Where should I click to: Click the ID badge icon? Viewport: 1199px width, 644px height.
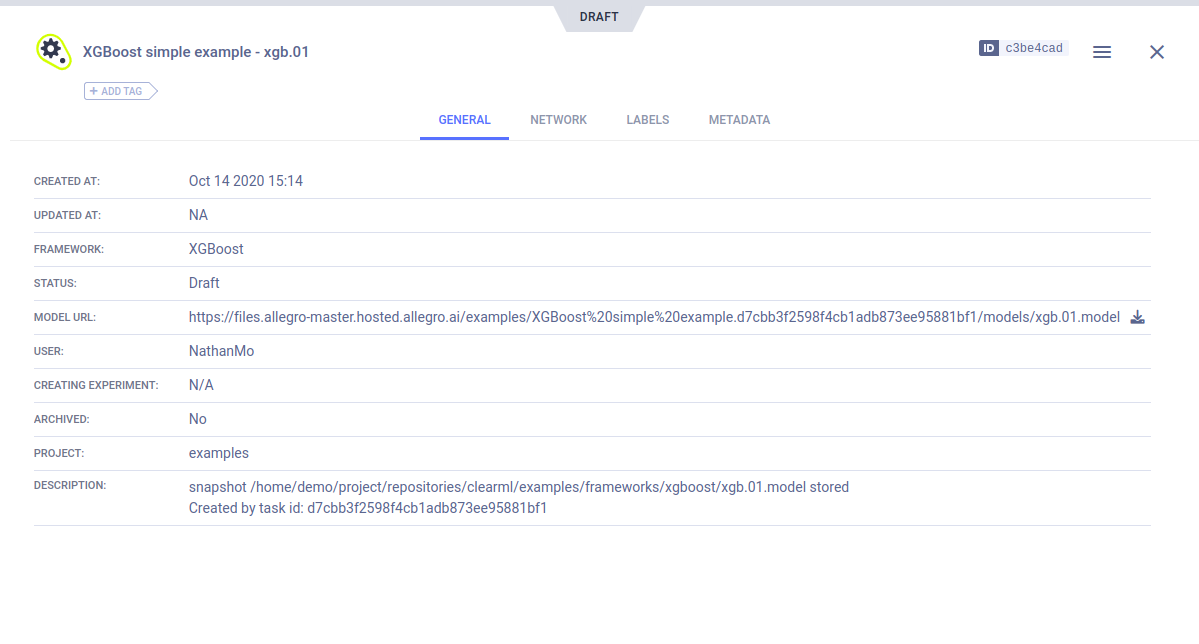989,48
